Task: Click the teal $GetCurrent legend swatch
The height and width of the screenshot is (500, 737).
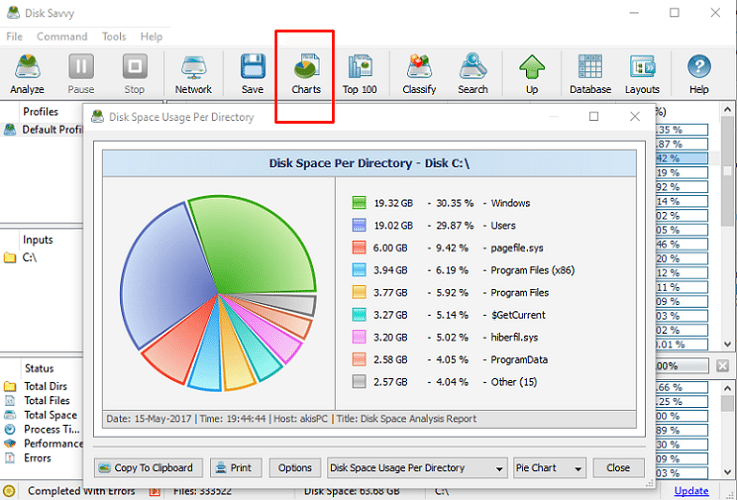Action: pyautogui.click(x=359, y=315)
